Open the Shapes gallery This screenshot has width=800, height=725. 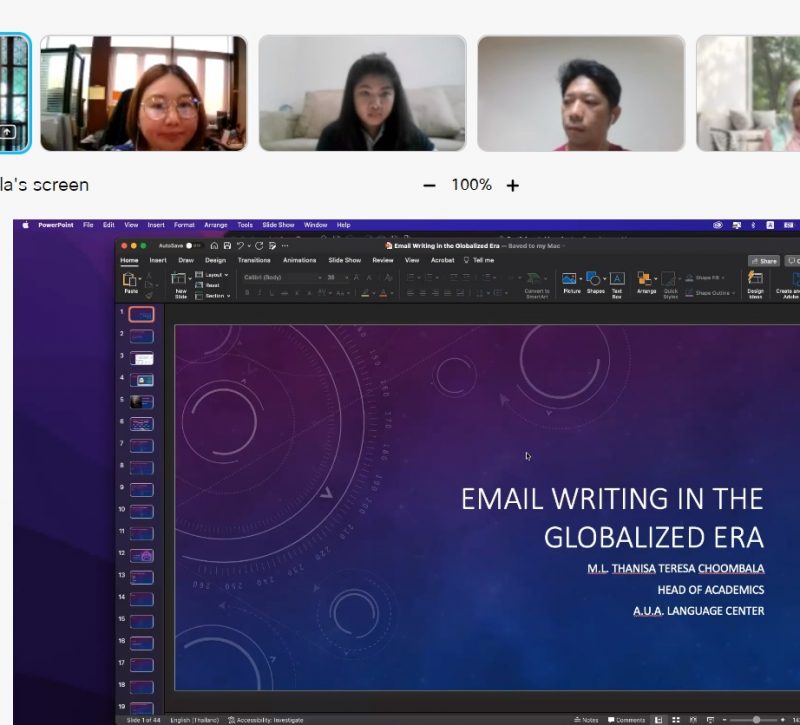point(593,279)
